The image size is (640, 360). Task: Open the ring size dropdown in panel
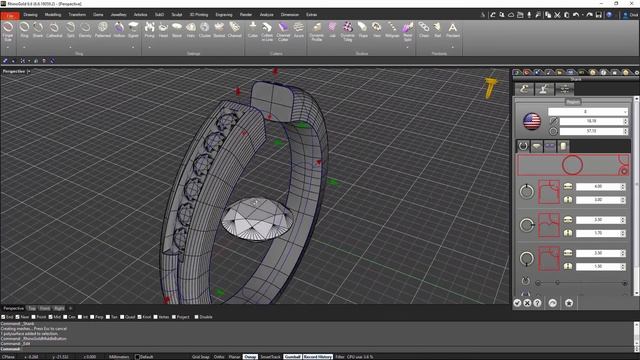pyautogui.click(x=587, y=111)
